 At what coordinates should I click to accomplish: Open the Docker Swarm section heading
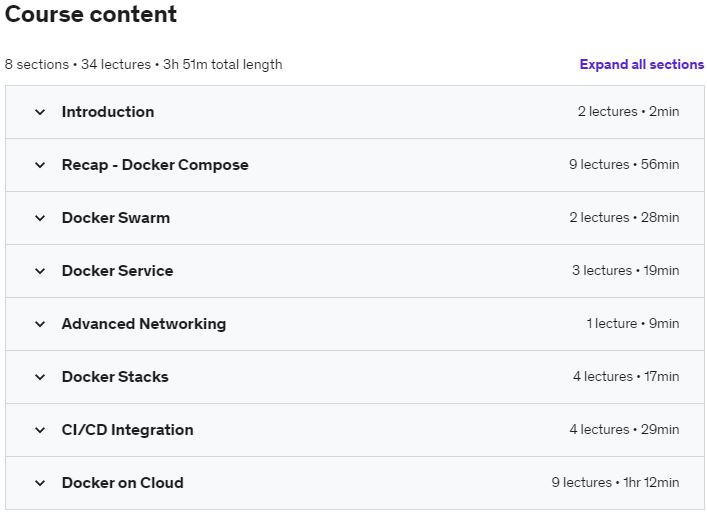pos(116,218)
